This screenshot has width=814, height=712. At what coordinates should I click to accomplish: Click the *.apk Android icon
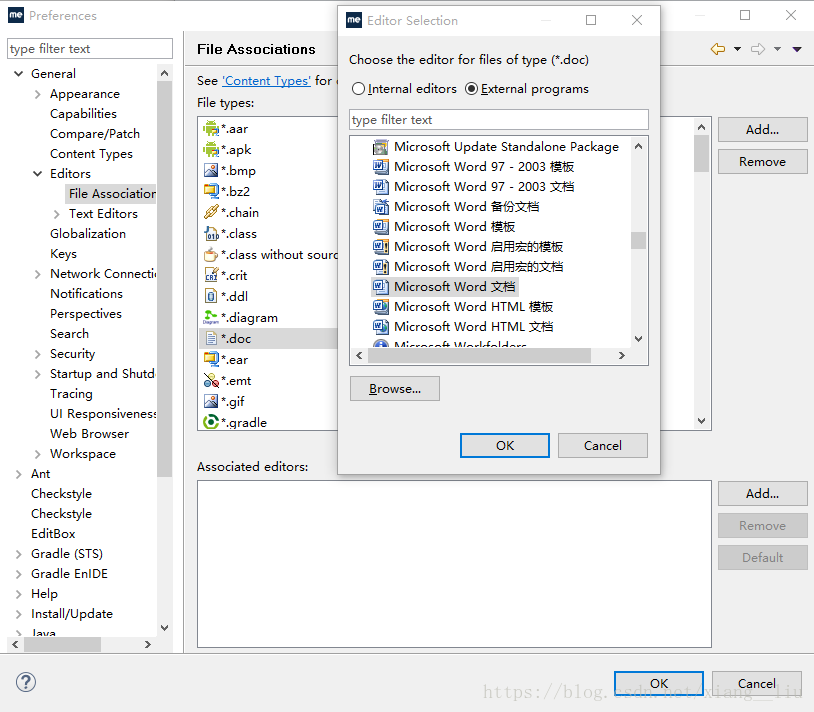click(x=211, y=149)
